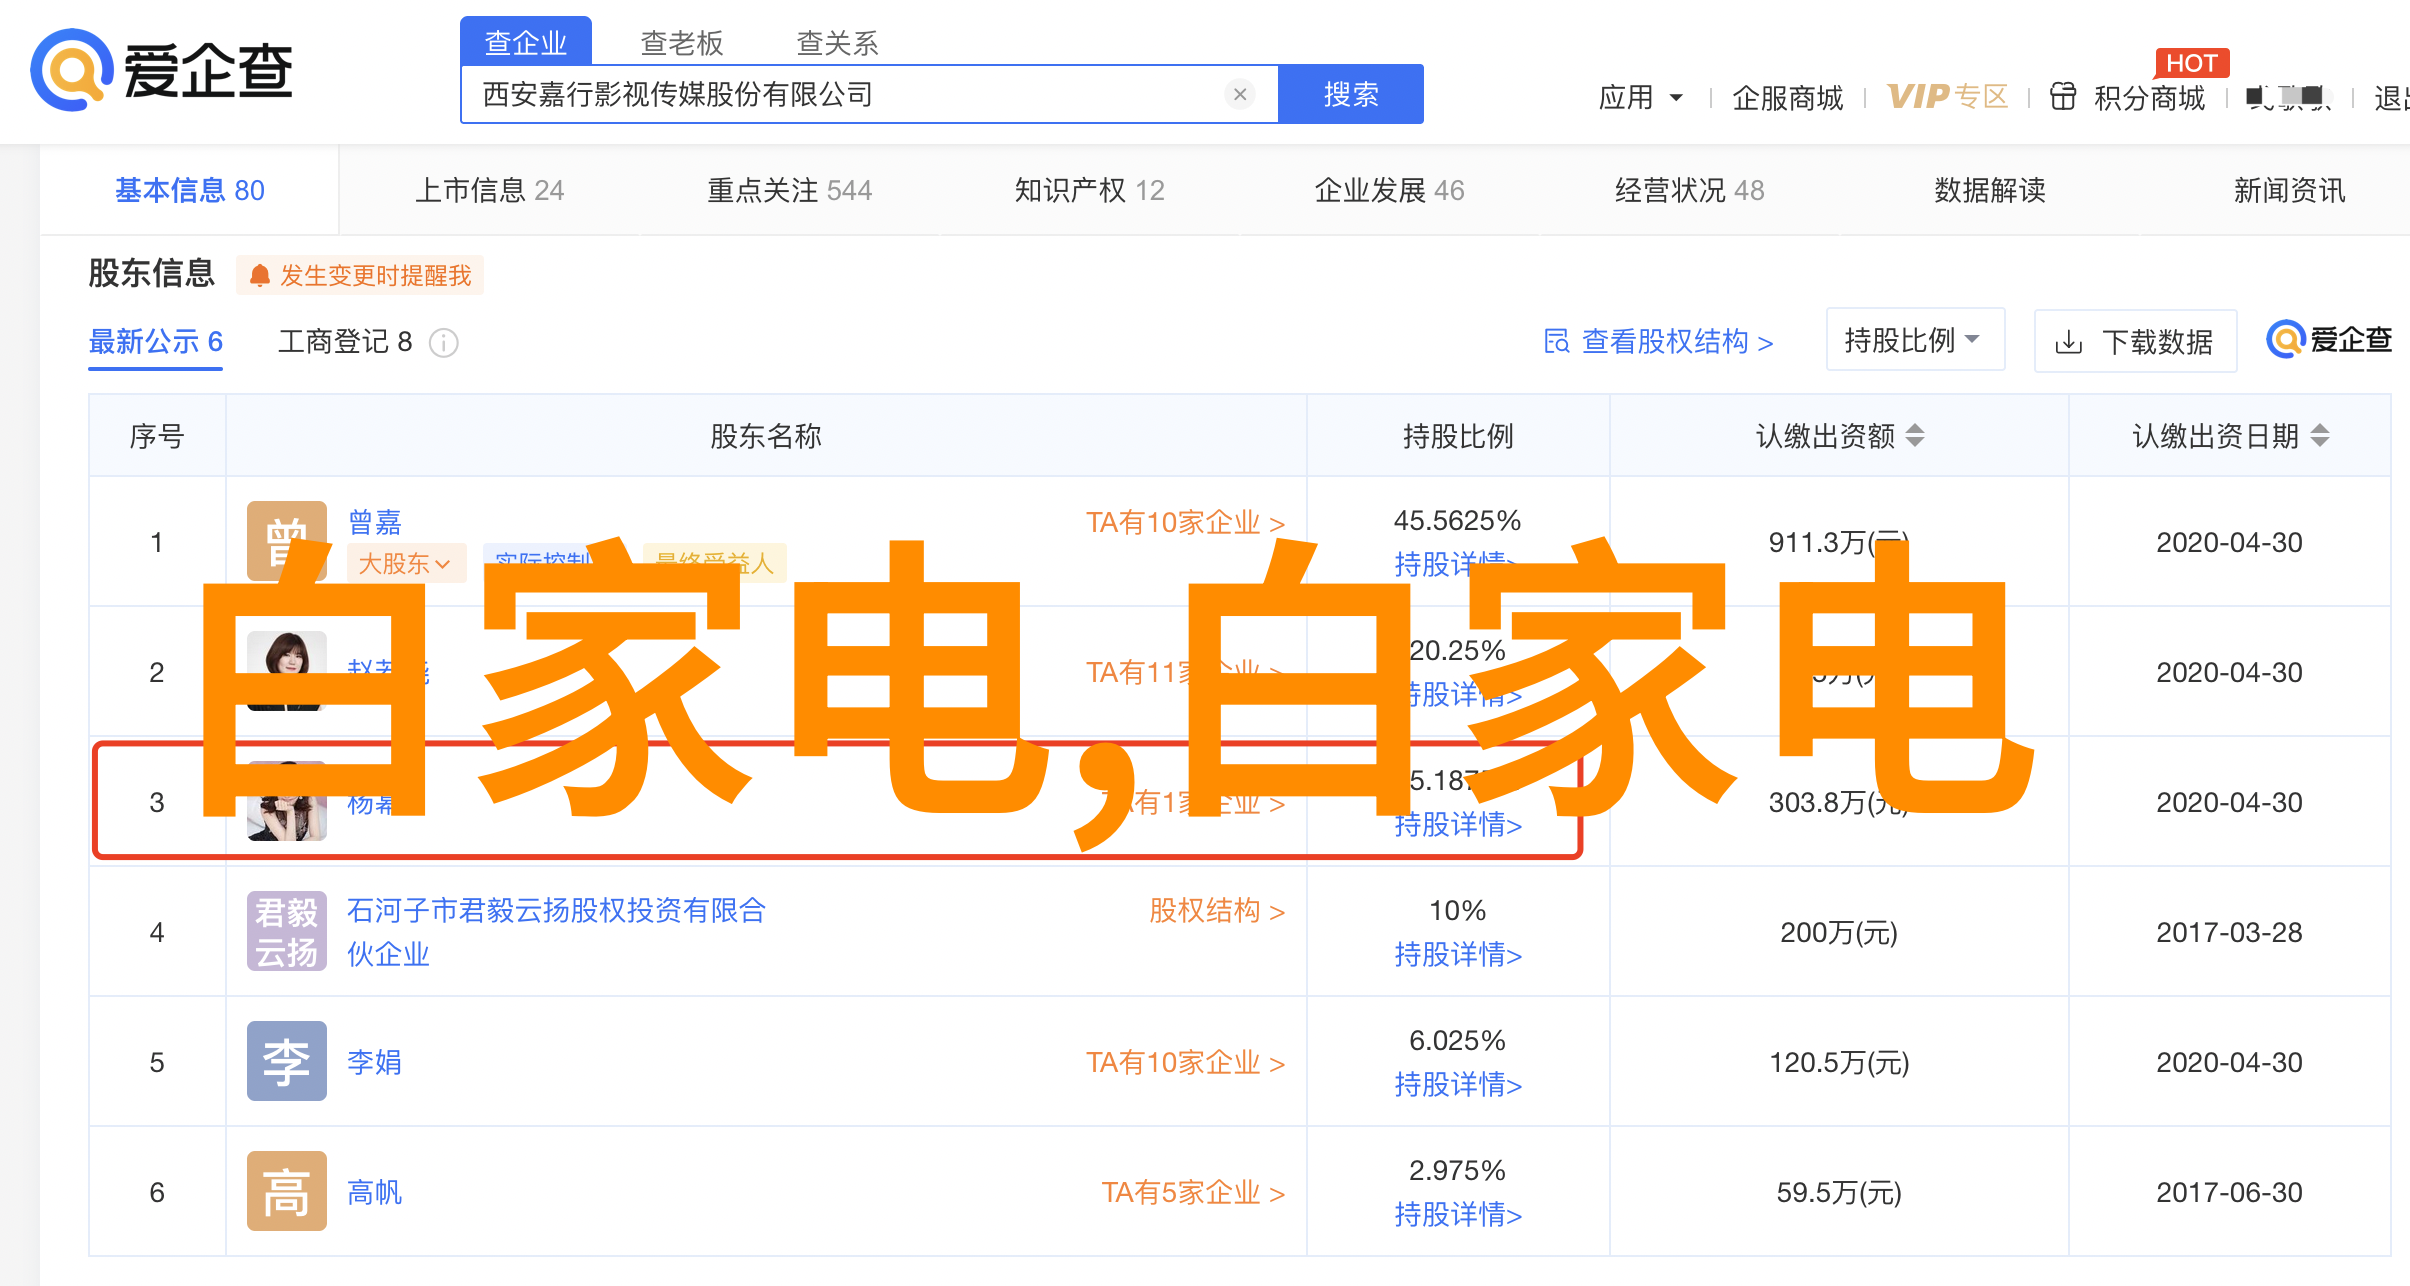Open the 基本信息 80 tab
Screen dimensions: 2410x1286
tap(190, 190)
